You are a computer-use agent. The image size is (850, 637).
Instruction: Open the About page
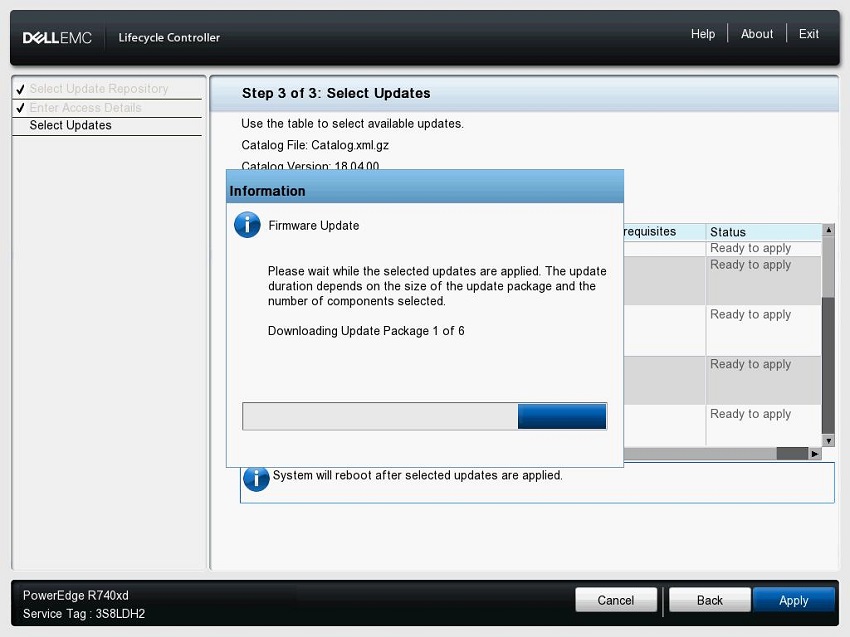coord(757,34)
